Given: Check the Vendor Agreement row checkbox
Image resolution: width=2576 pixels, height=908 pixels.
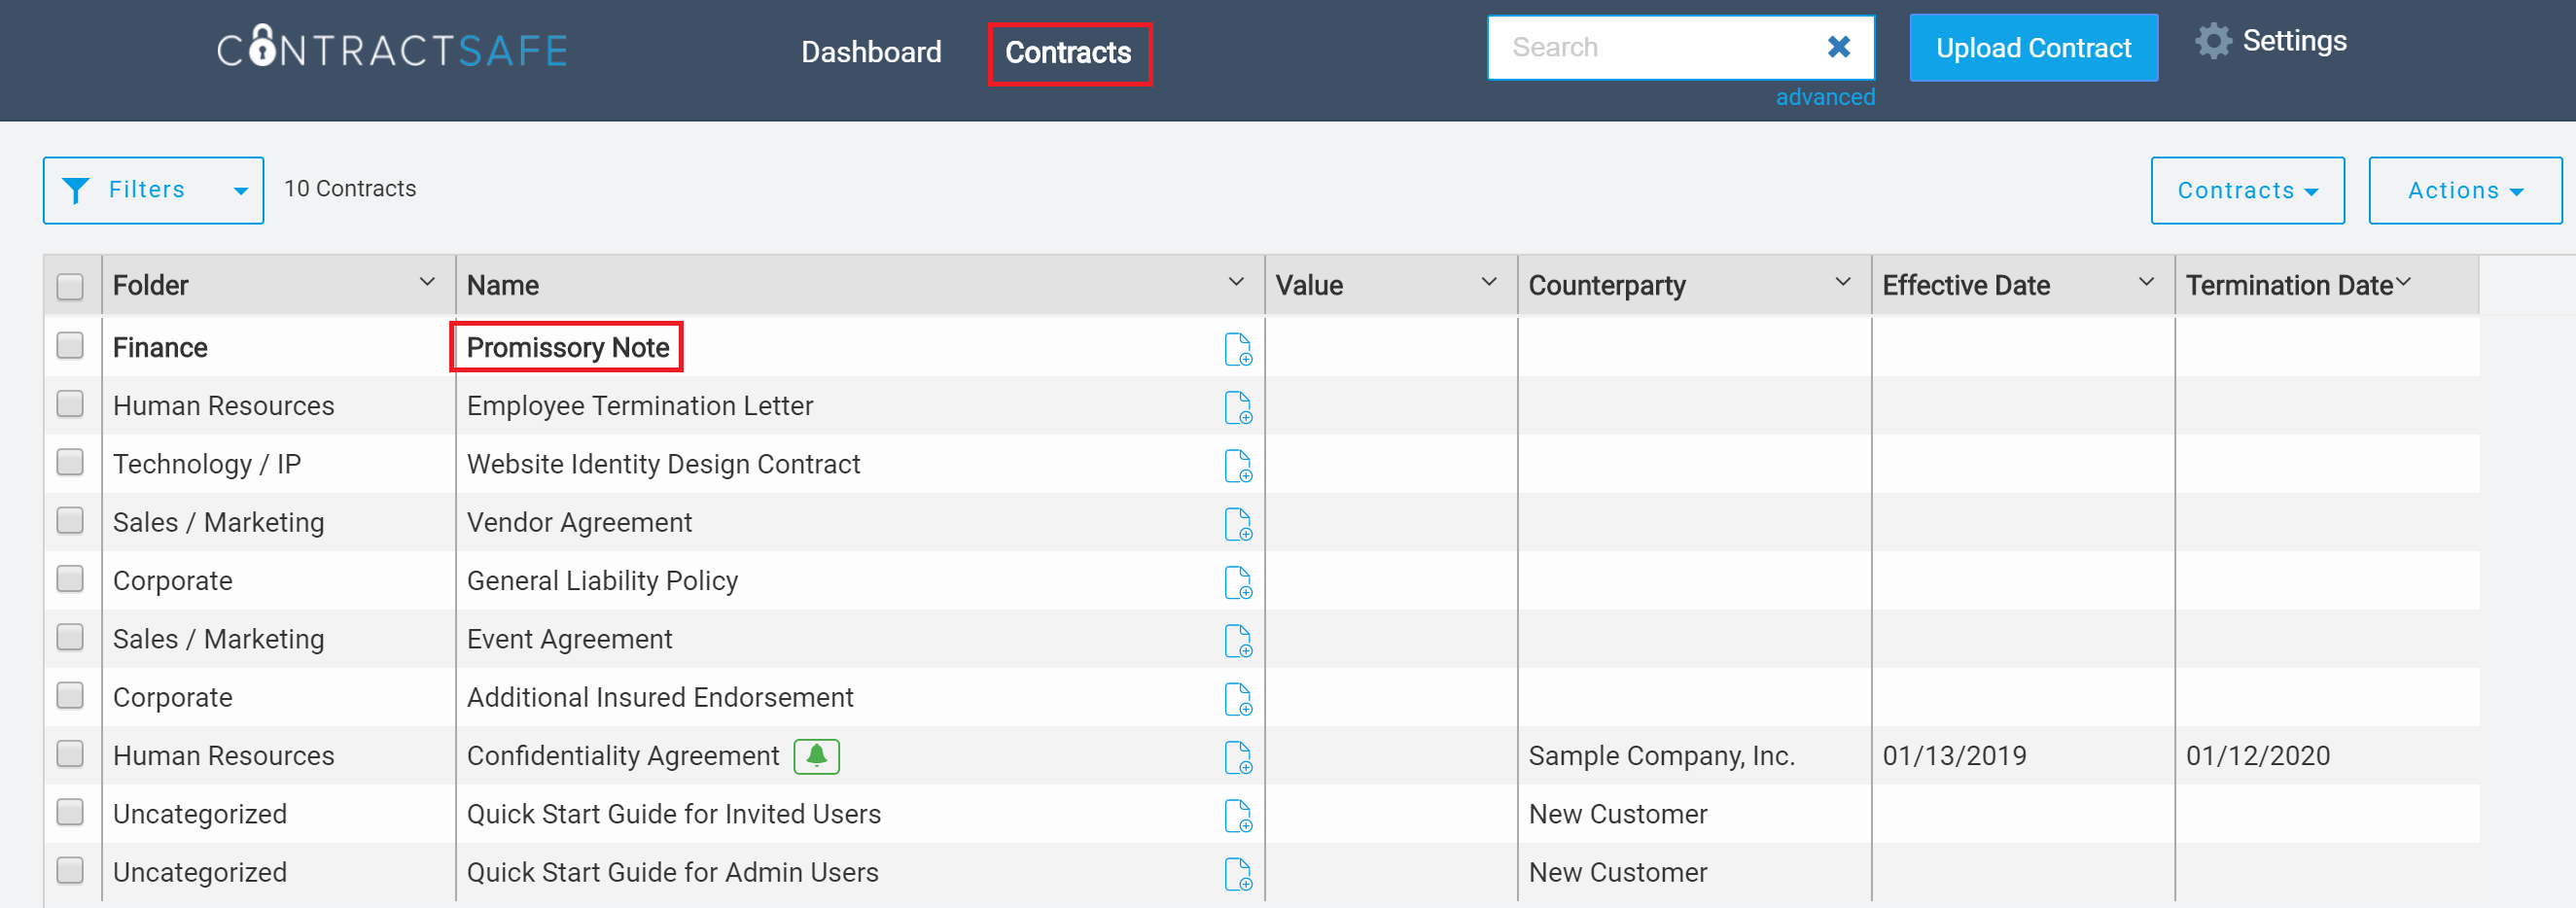Looking at the screenshot, I should tap(70, 520).
